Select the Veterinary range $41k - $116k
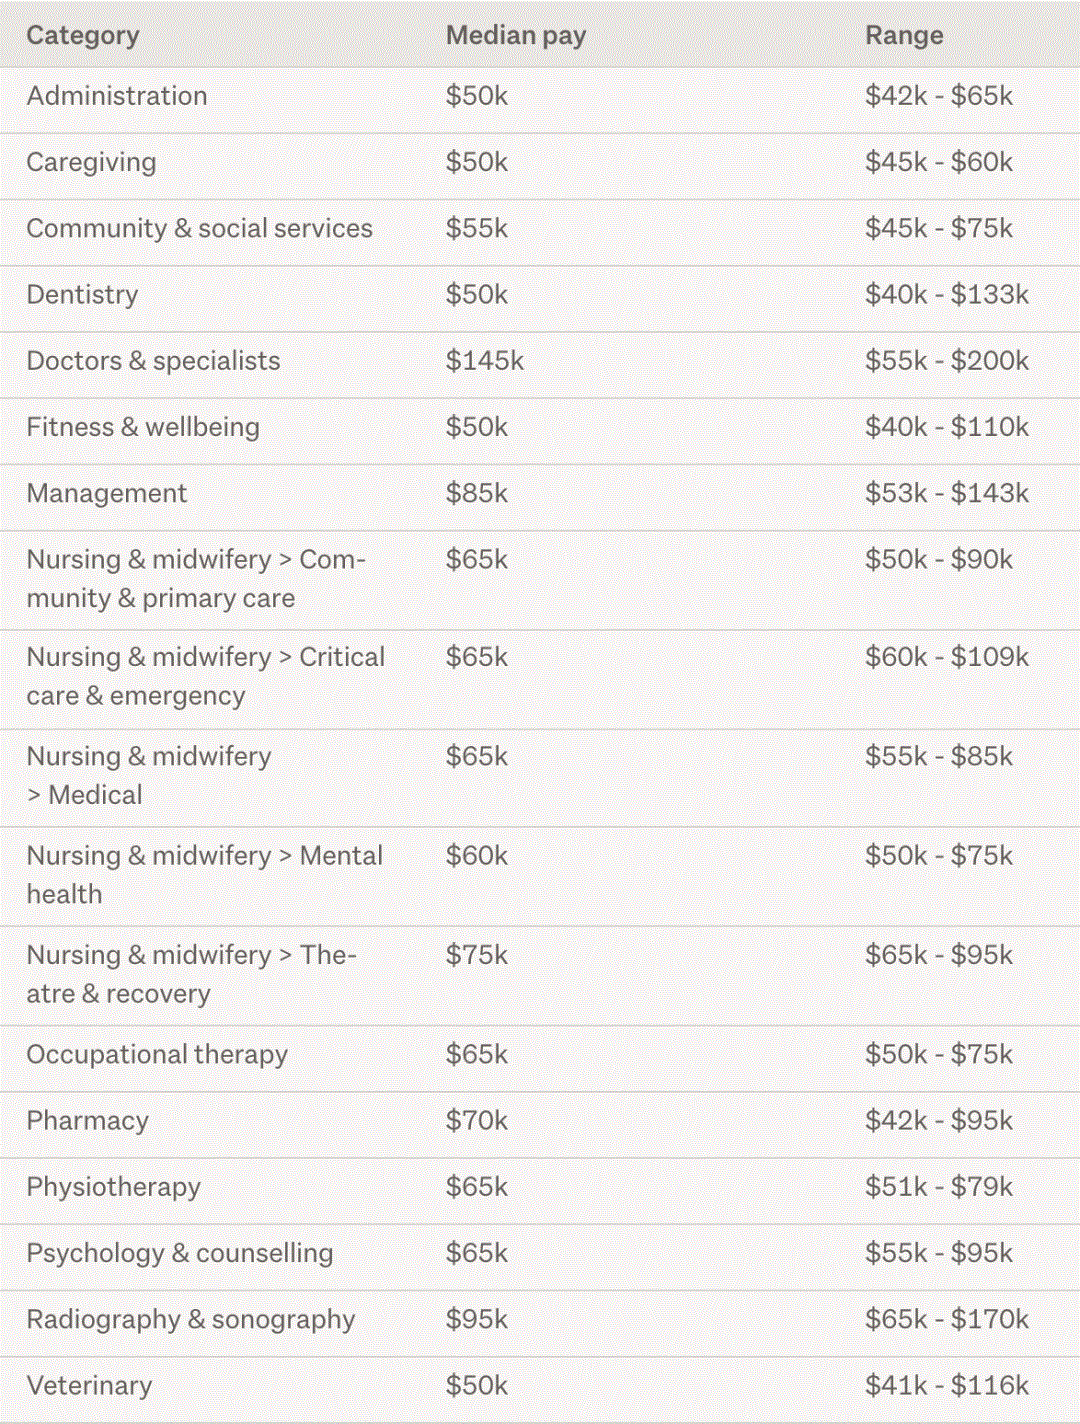This screenshot has width=1080, height=1424. pyautogui.click(x=946, y=1385)
